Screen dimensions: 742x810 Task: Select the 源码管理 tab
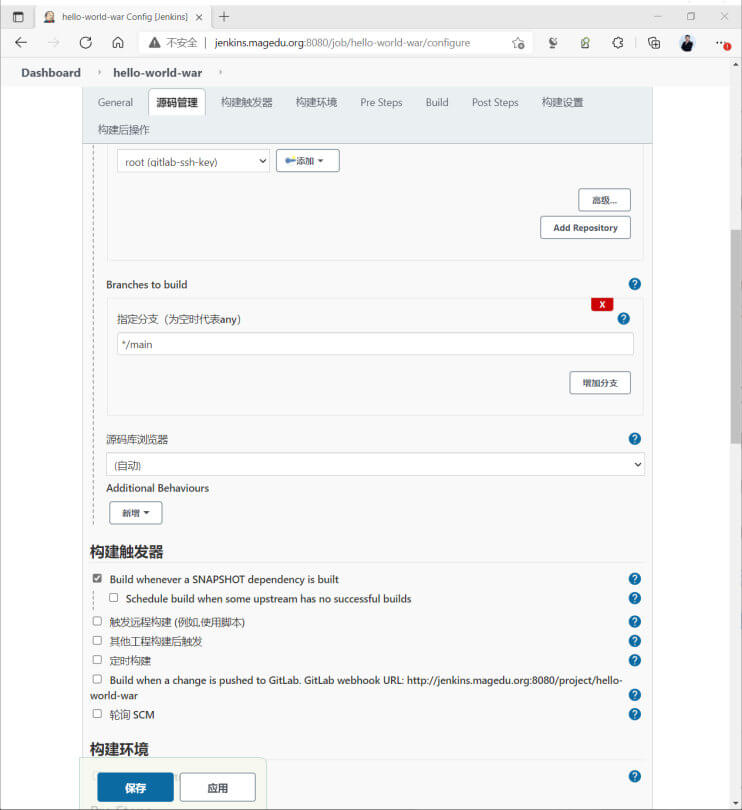coord(177,102)
